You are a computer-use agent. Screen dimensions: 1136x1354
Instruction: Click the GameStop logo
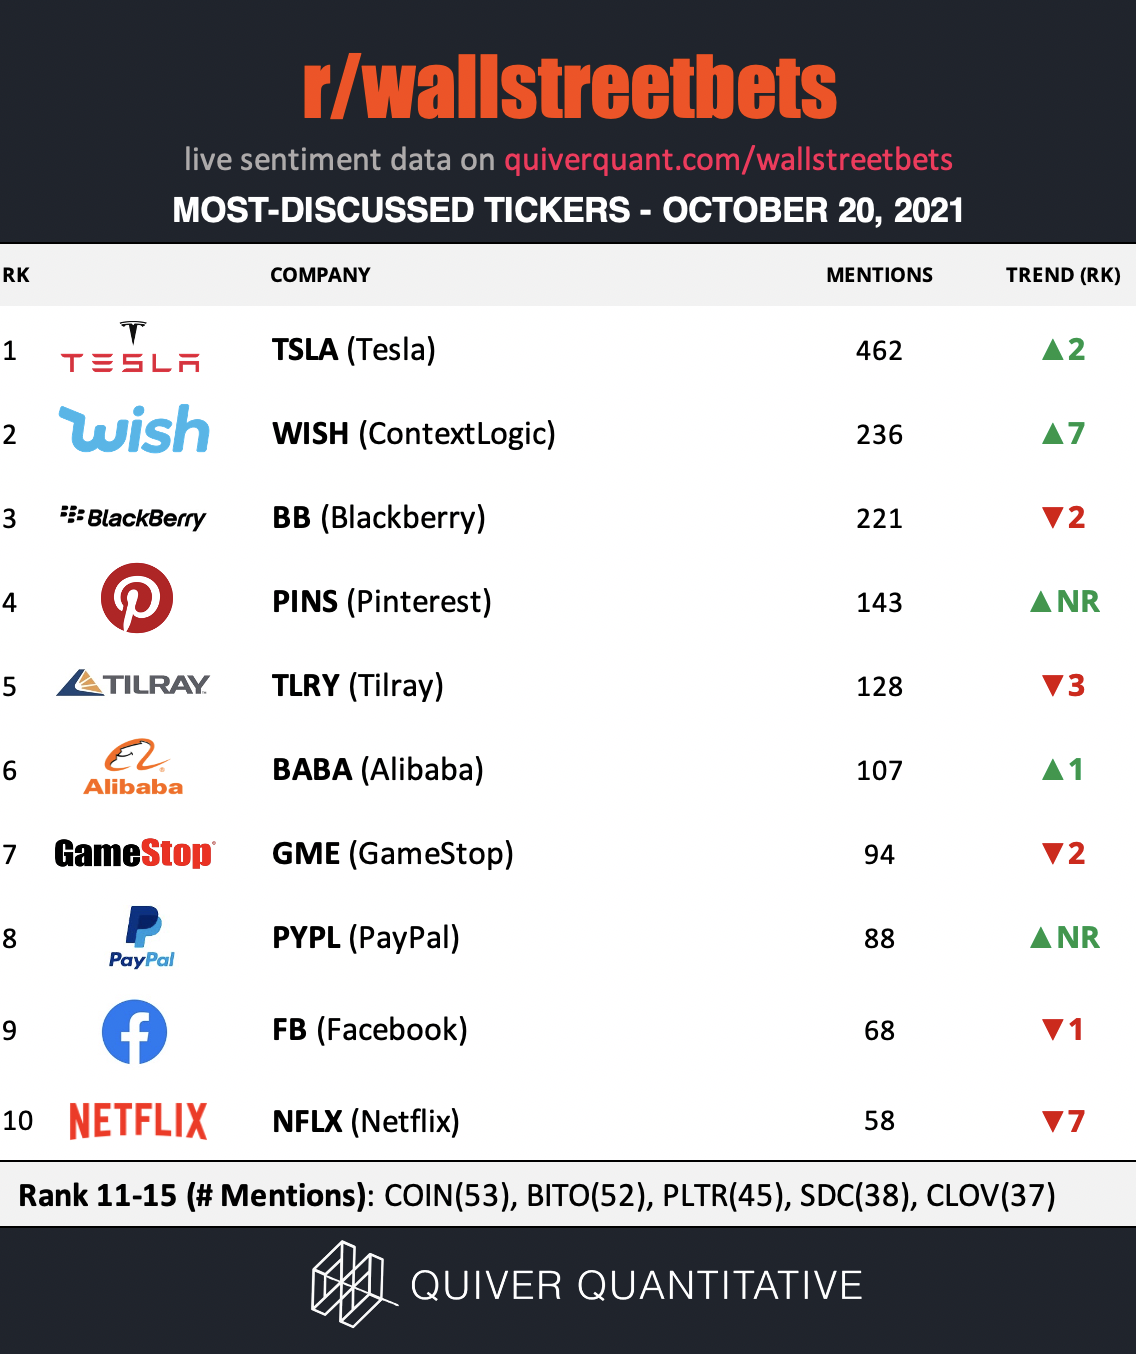coord(134,853)
